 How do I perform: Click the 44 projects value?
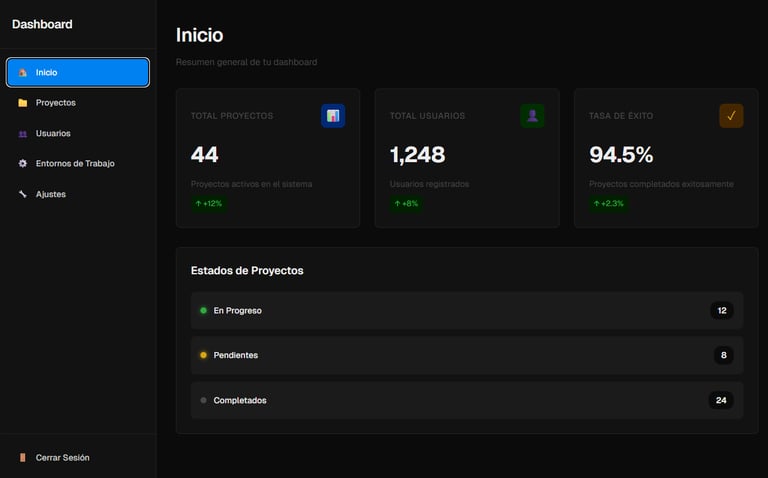click(204, 155)
